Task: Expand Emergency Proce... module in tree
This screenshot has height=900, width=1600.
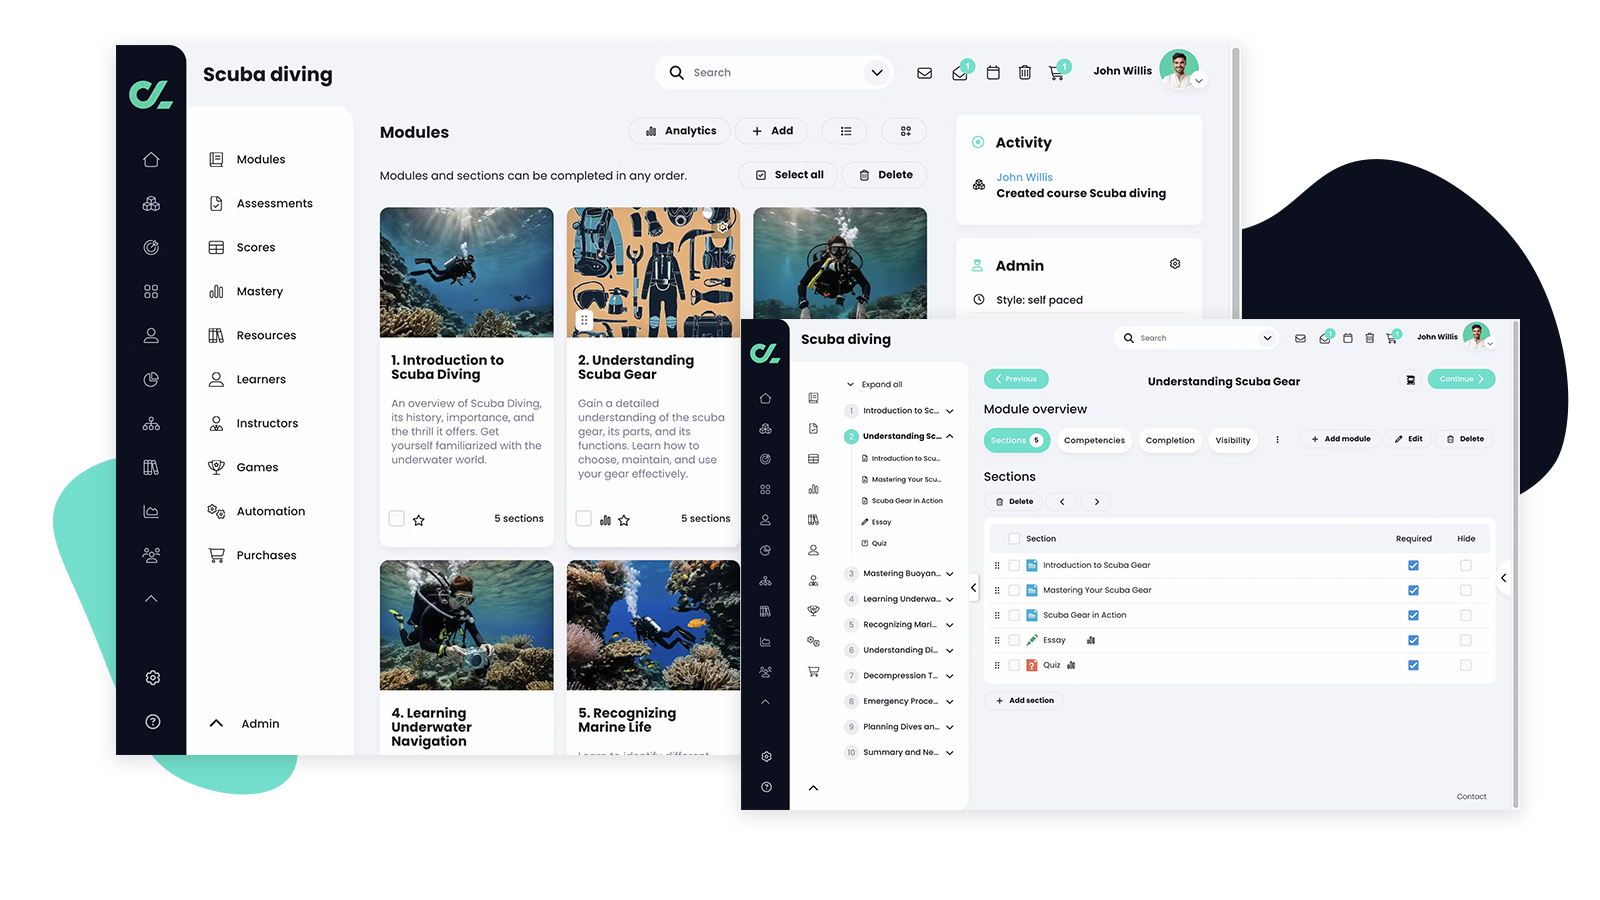Action: 950,702
